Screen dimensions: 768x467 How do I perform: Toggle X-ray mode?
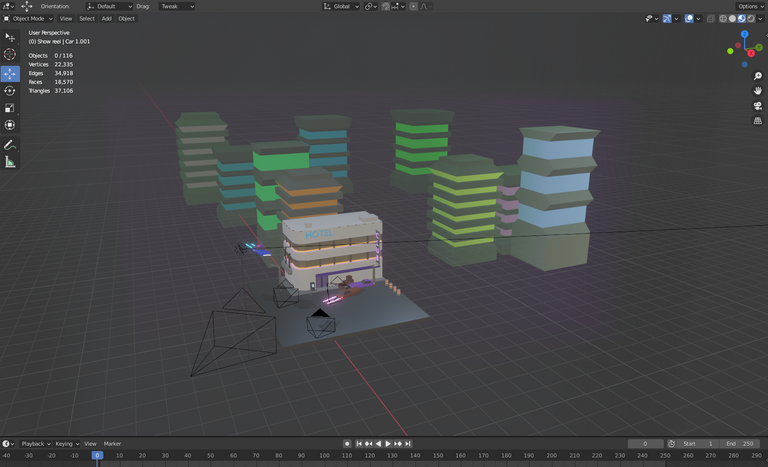(711, 19)
